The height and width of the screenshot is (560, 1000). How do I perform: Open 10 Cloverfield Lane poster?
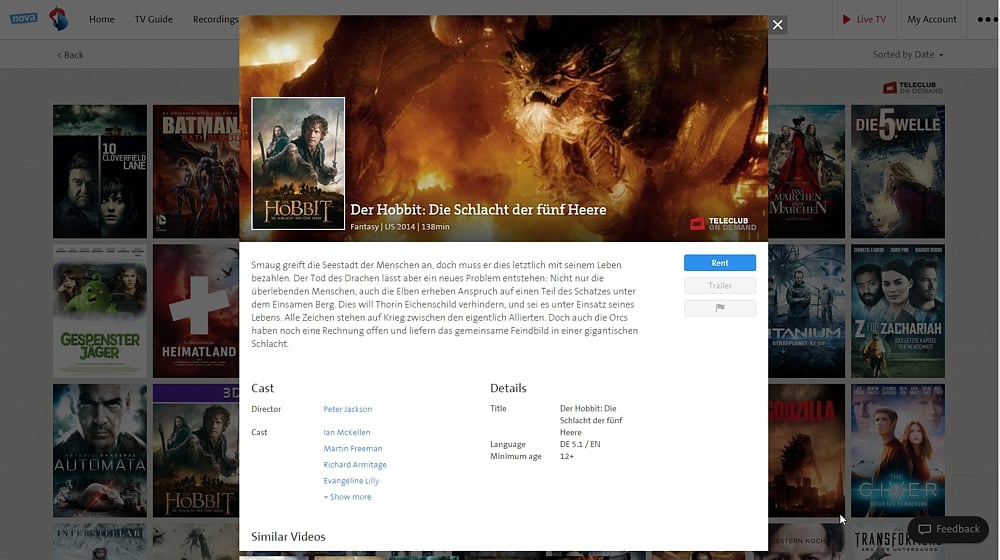click(x=100, y=172)
